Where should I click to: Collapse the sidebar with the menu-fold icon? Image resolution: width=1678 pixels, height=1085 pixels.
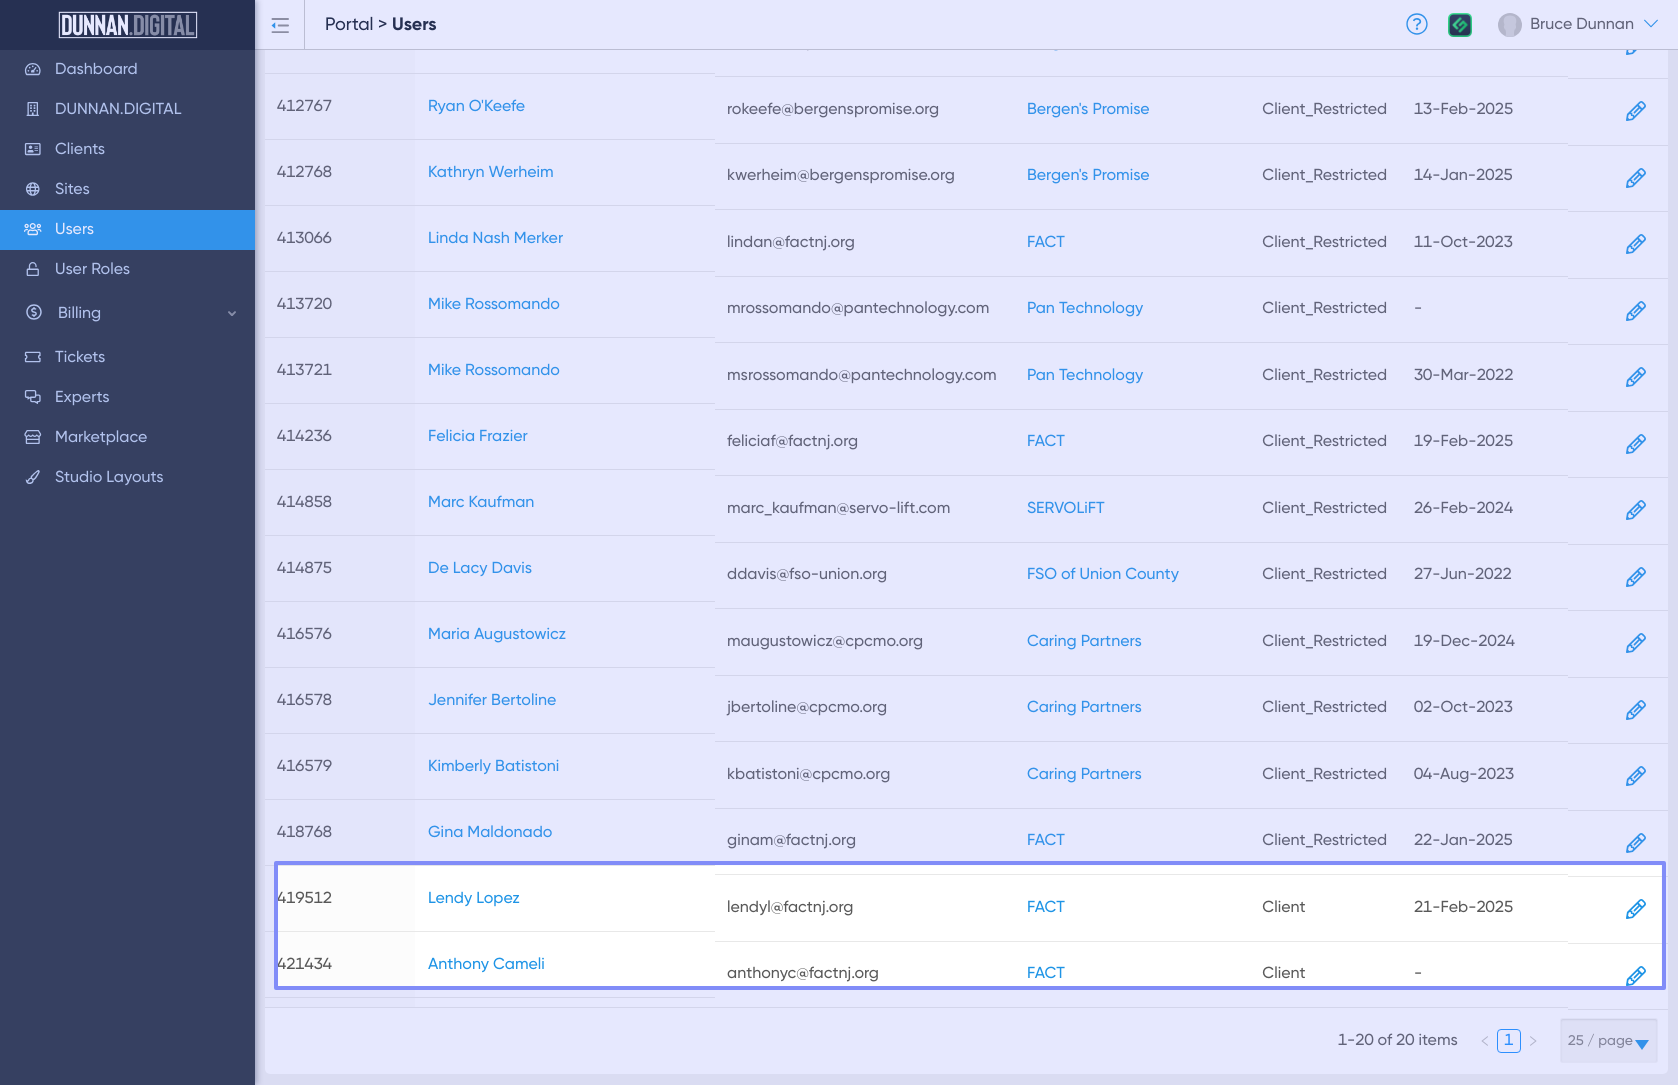tap(280, 25)
